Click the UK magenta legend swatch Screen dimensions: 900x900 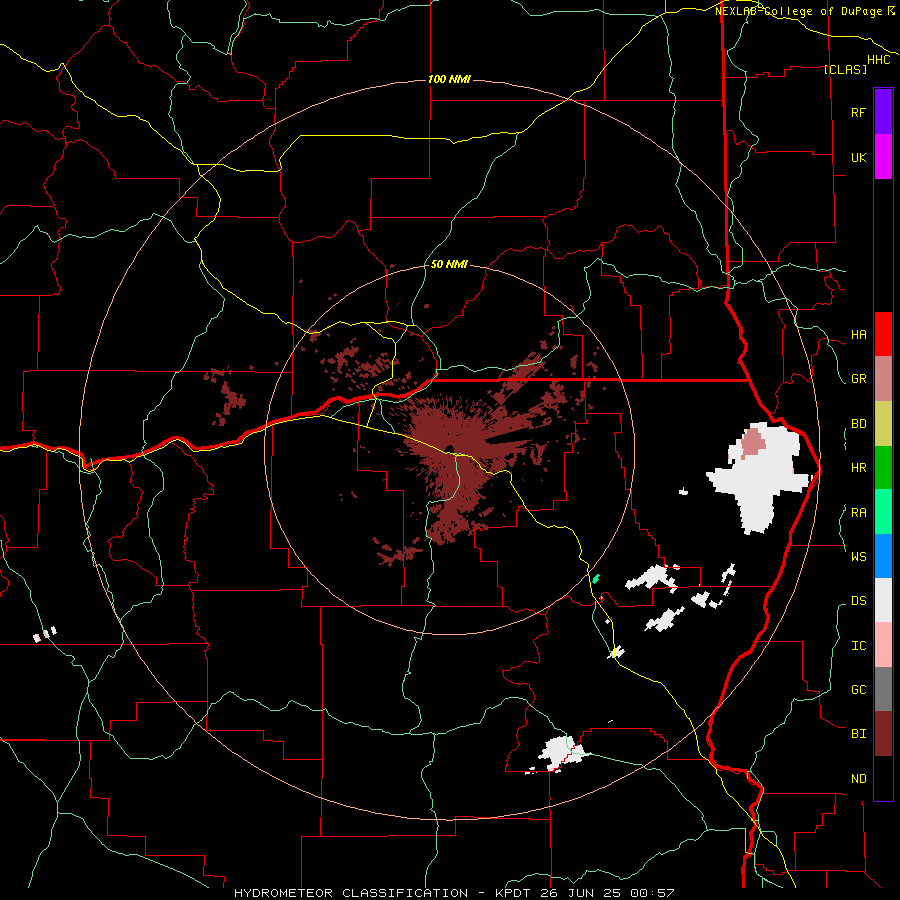click(x=883, y=157)
